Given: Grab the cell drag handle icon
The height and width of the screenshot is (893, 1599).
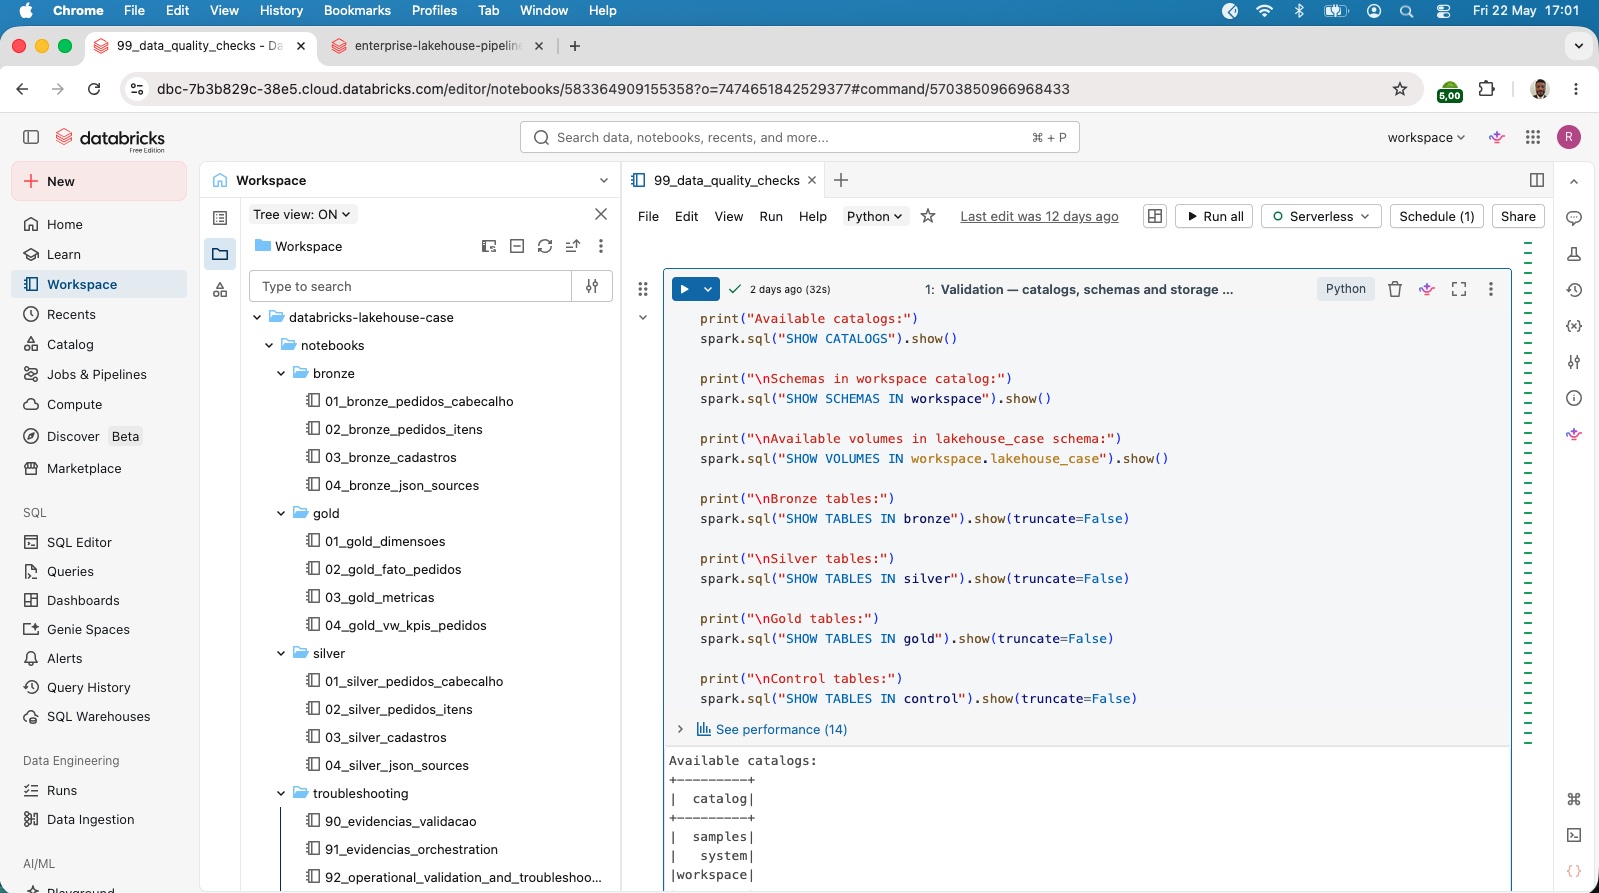Looking at the screenshot, I should pyautogui.click(x=643, y=289).
